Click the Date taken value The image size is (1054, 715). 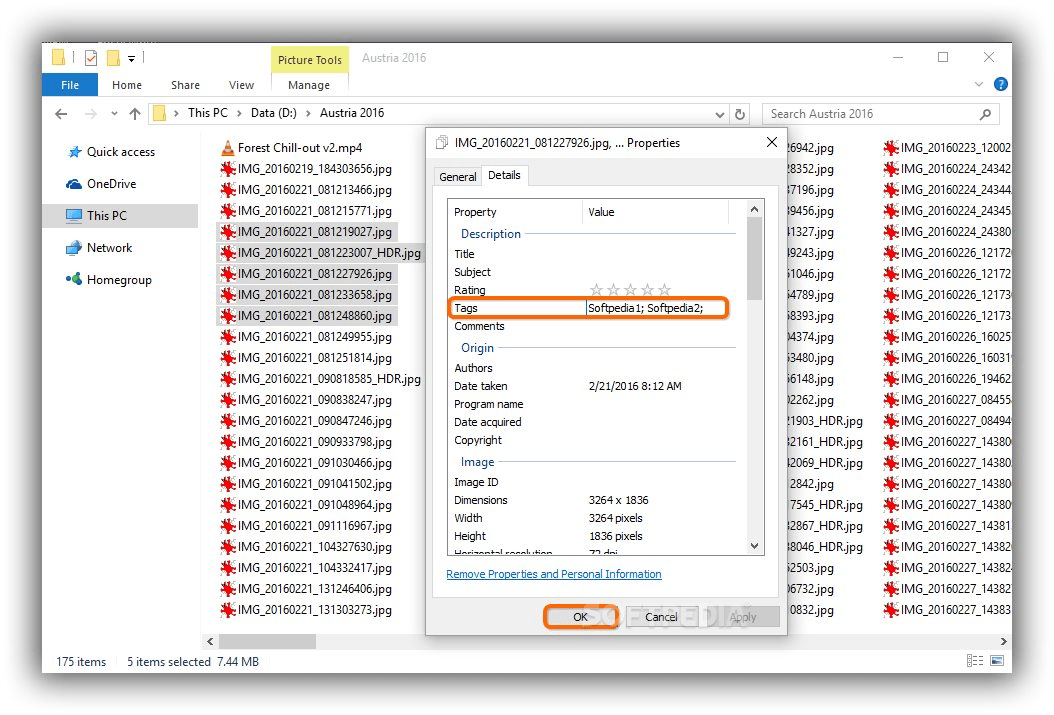click(x=635, y=386)
